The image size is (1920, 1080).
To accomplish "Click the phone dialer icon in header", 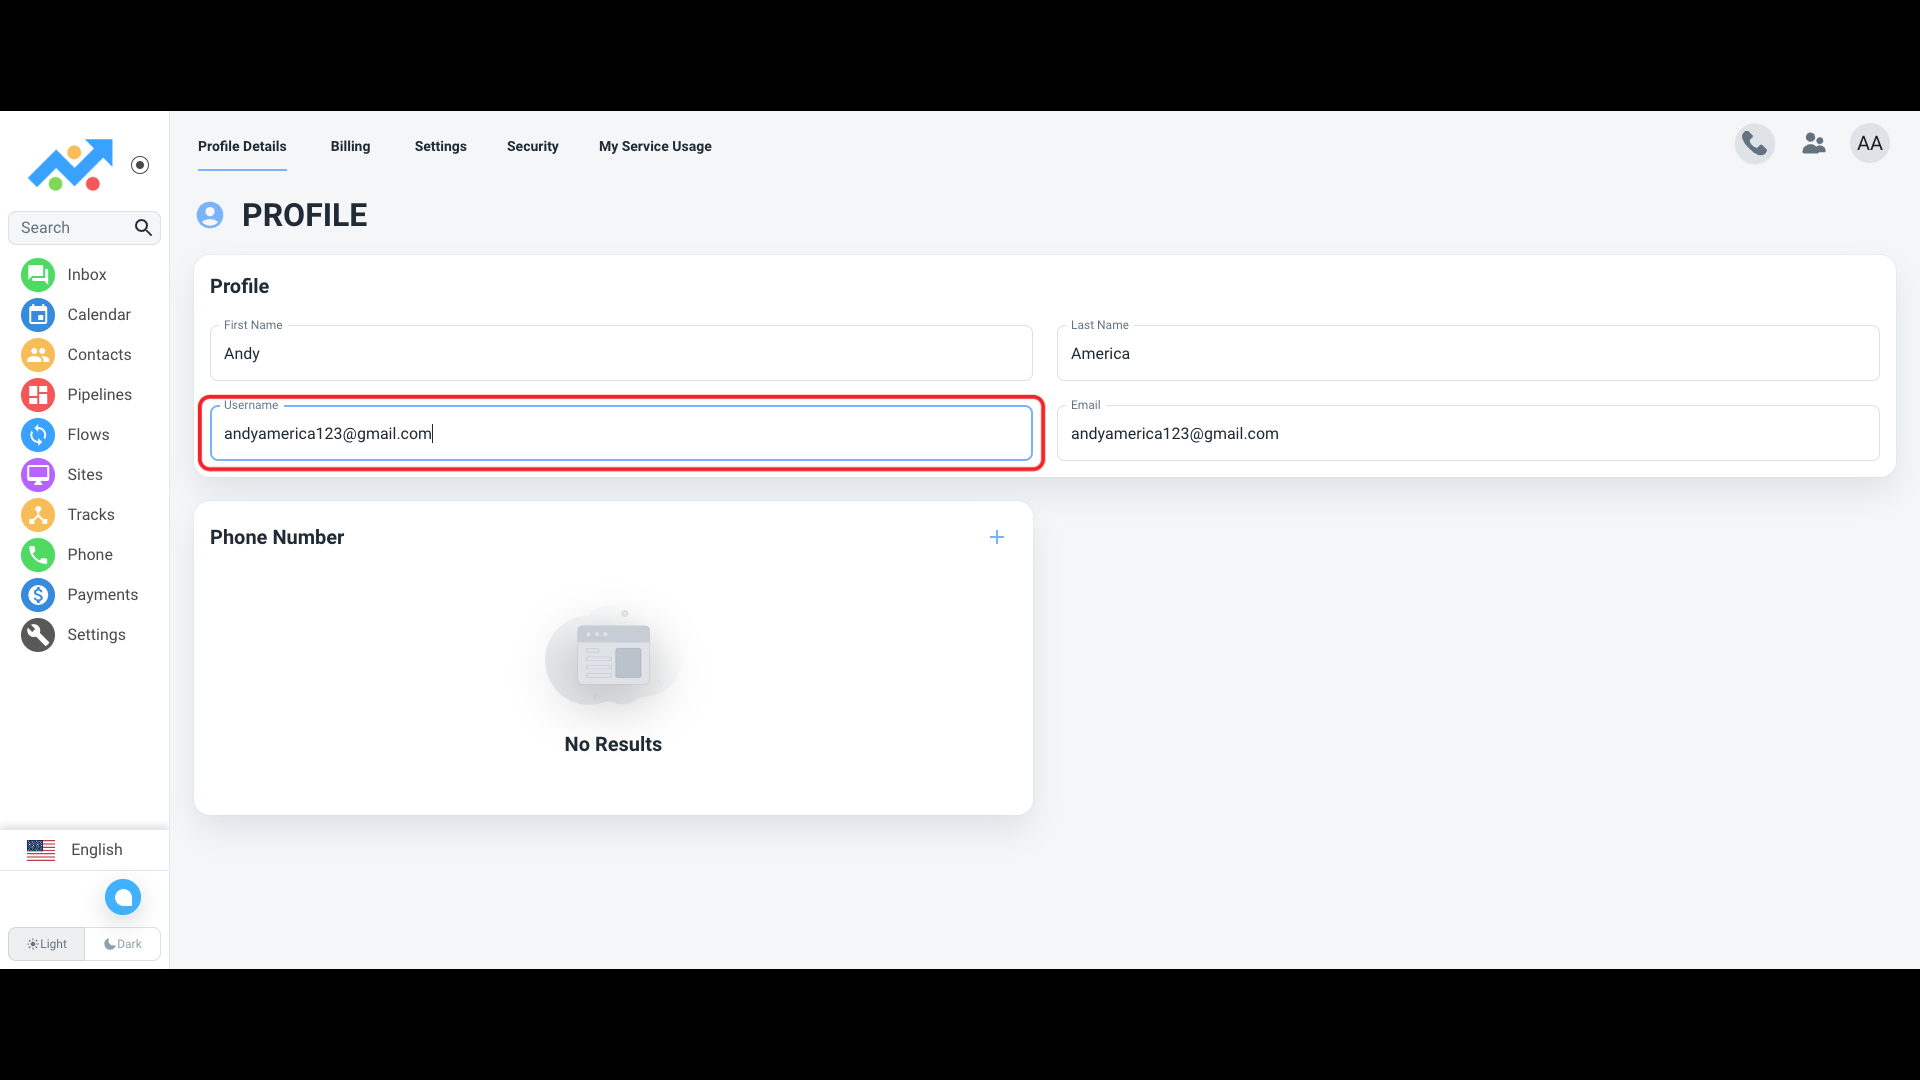I will [1754, 144].
